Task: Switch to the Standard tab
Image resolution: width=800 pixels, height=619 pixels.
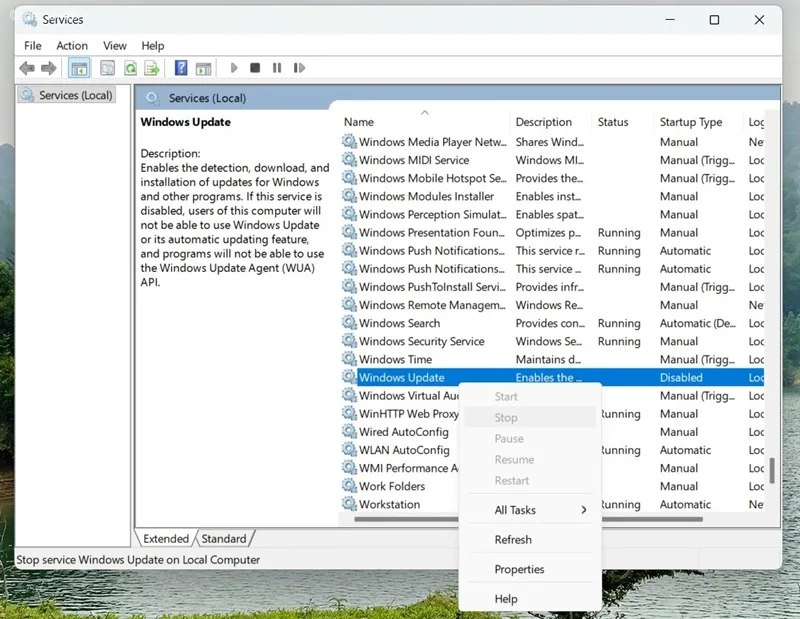Action: pyautogui.click(x=224, y=538)
